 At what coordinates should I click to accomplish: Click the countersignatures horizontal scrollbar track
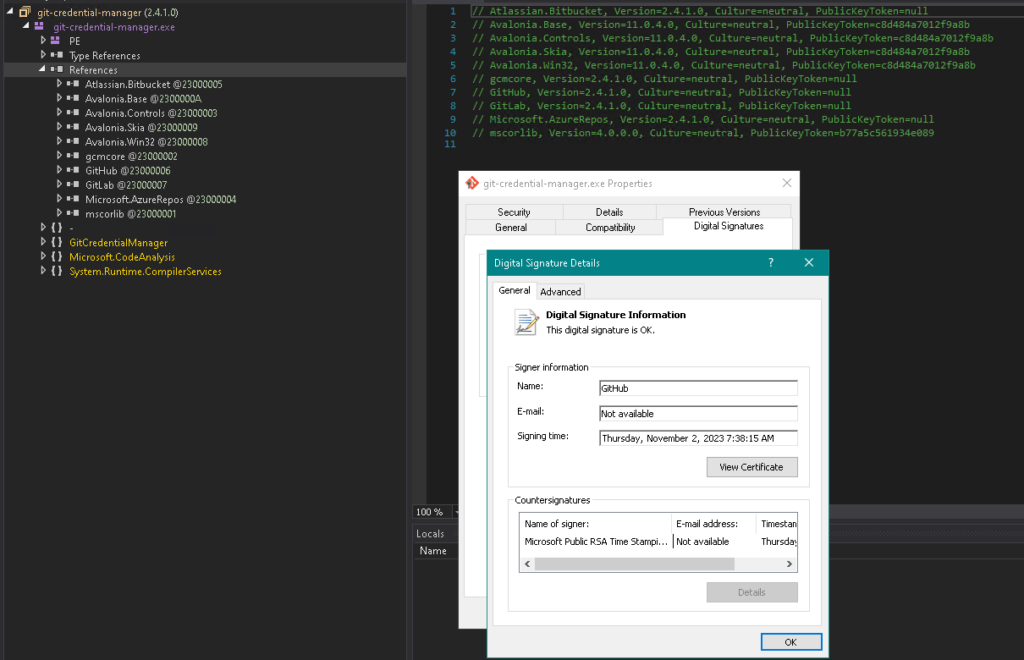760,564
